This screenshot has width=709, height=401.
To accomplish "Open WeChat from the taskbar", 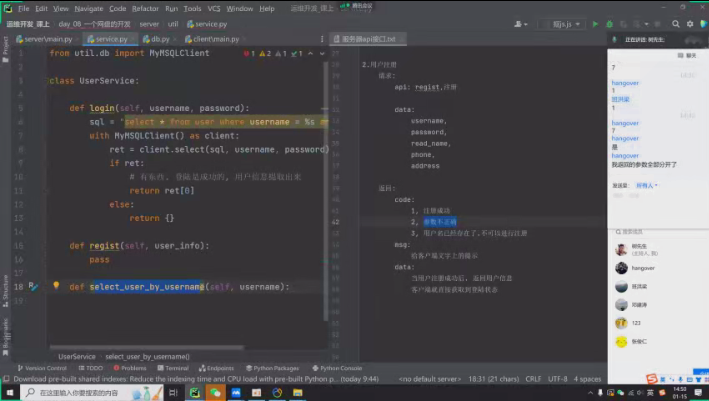I will pos(215,392).
